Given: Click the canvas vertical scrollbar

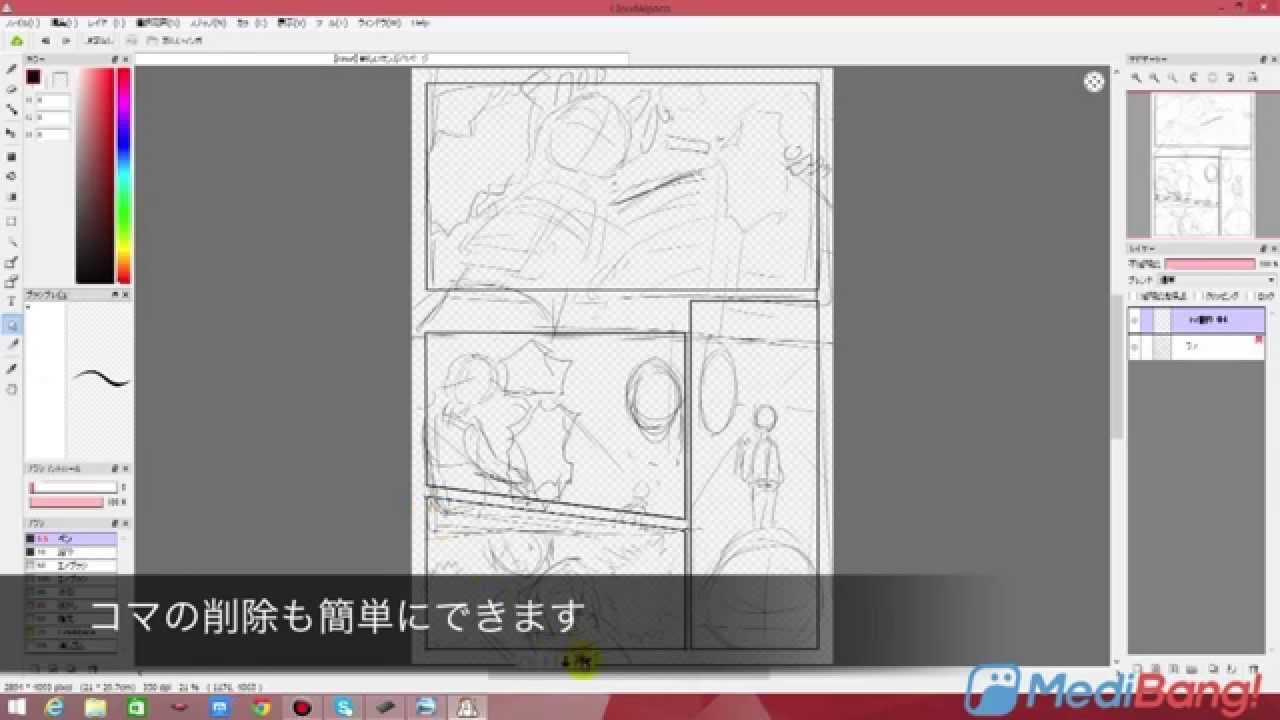Looking at the screenshot, I should 1117,365.
